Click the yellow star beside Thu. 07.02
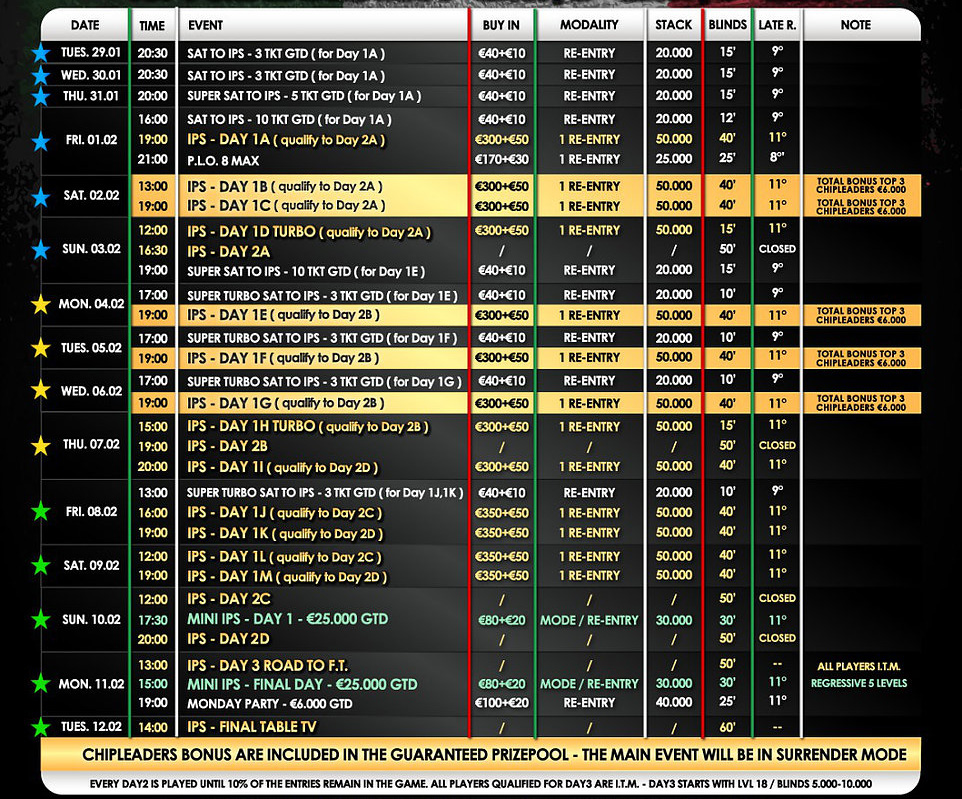 (x=41, y=445)
